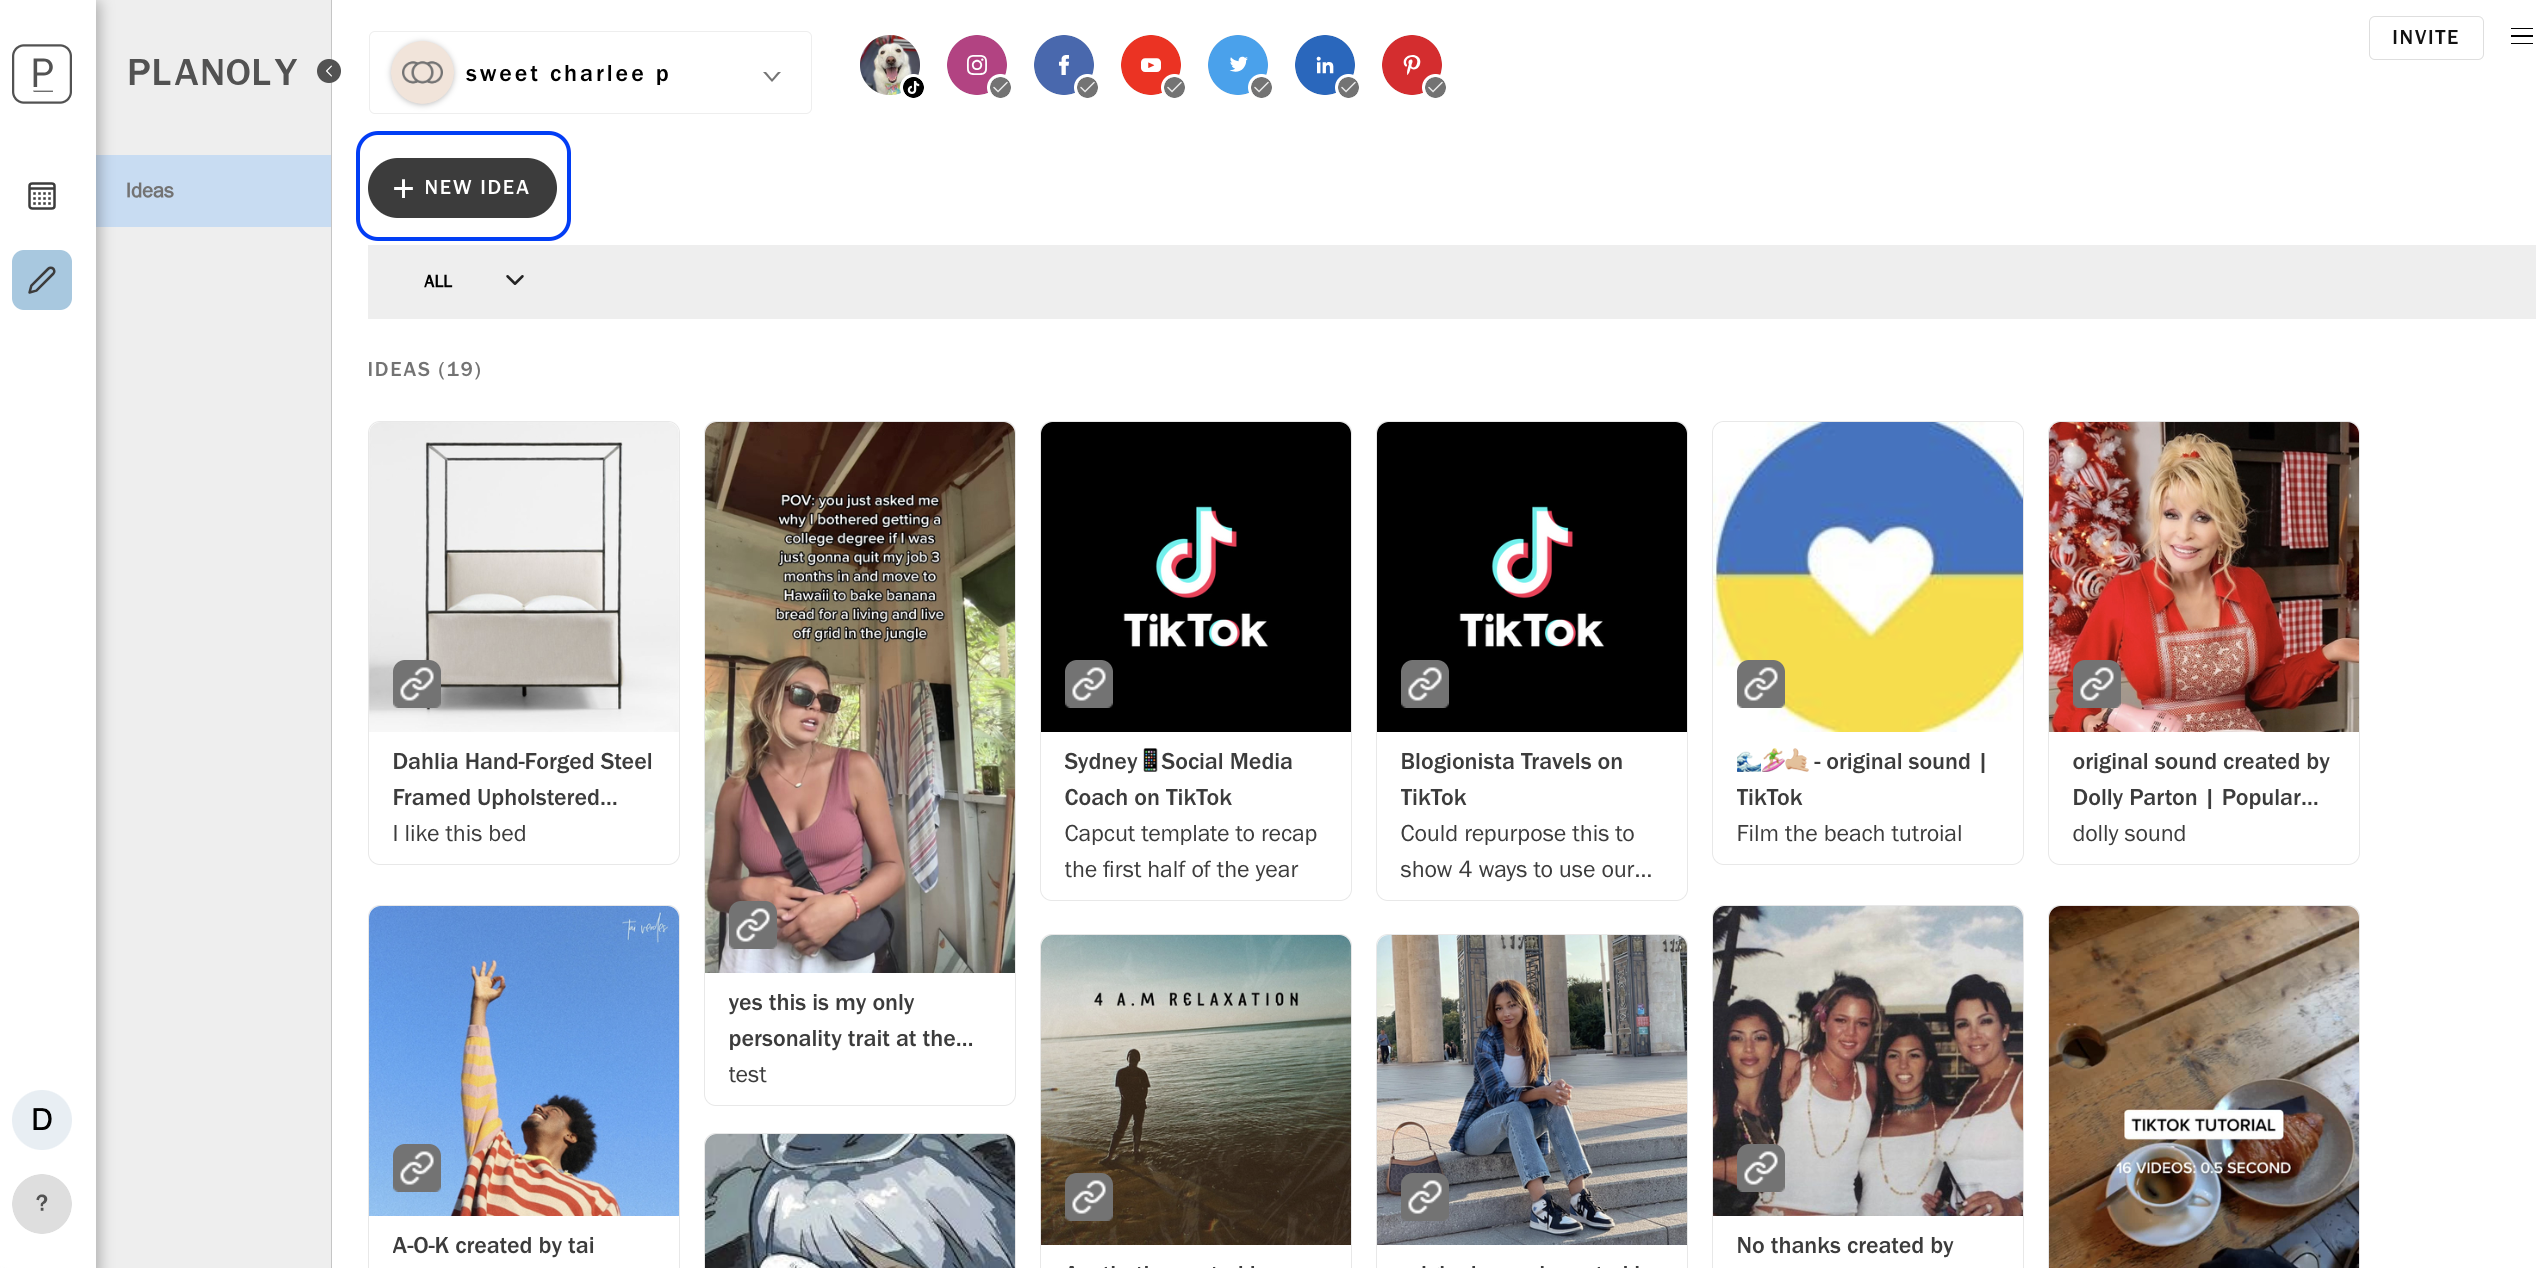
Task: Click the Planoly P logo icon
Action: [42, 74]
